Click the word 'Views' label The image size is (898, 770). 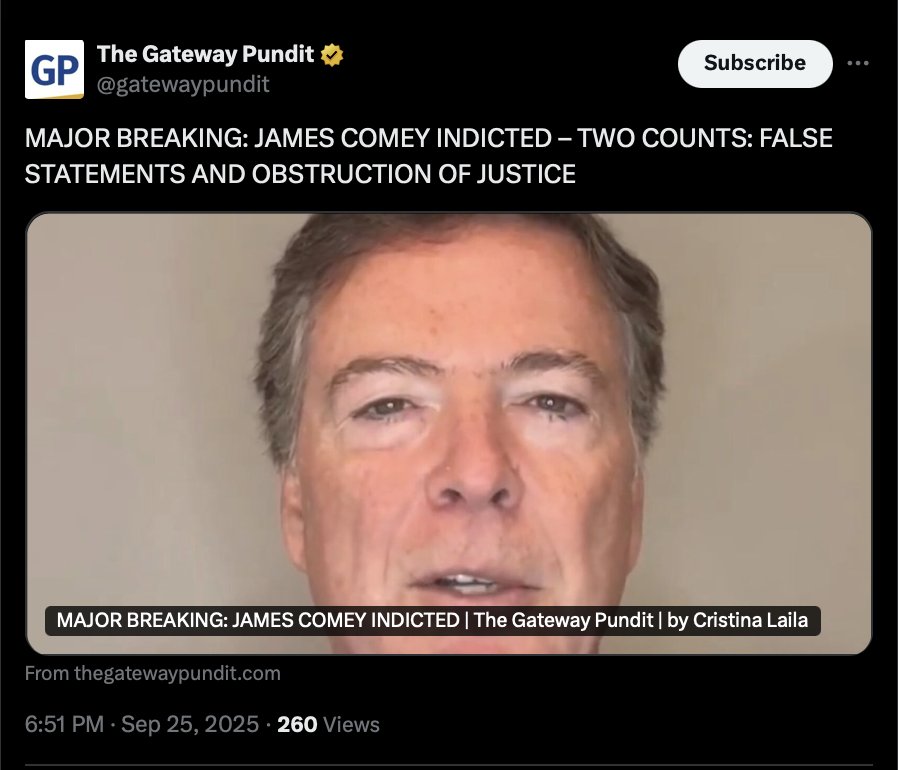point(351,725)
